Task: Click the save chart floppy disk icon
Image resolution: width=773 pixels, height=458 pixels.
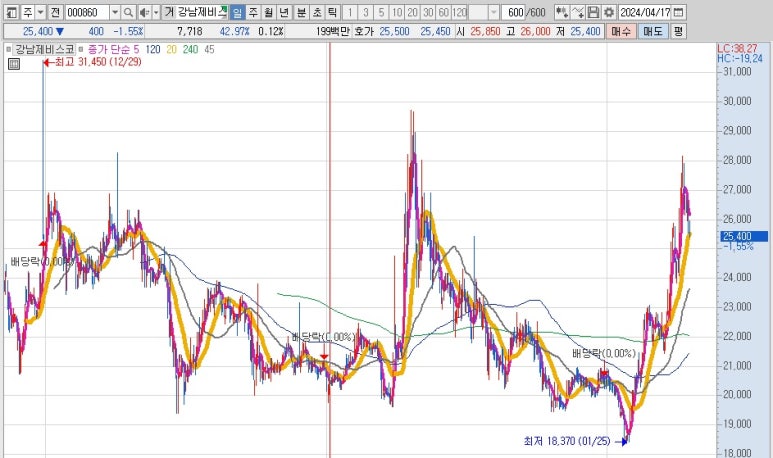Action: (594, 12)
